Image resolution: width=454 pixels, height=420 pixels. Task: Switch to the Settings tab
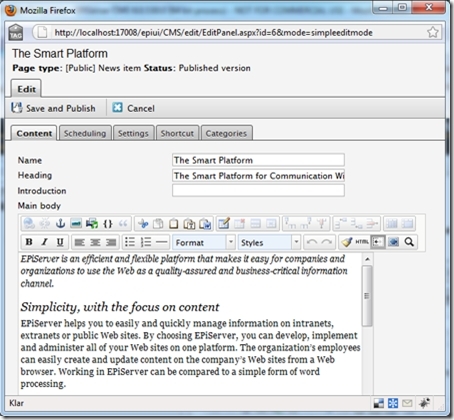133,133
